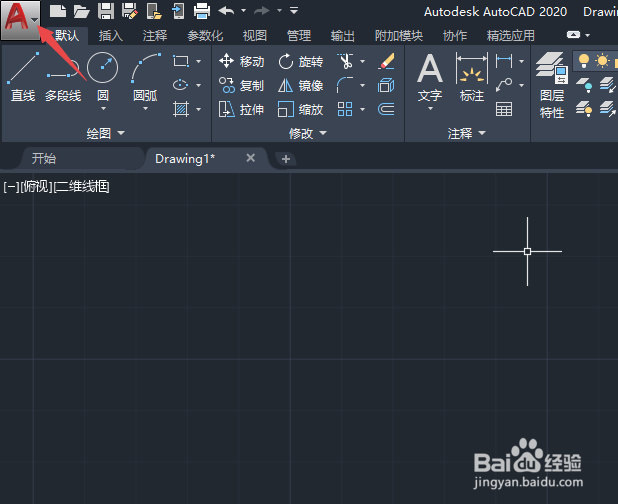Select the rectangle draw tool
This screenshot has height=504, width=618.
pos(181,61)
